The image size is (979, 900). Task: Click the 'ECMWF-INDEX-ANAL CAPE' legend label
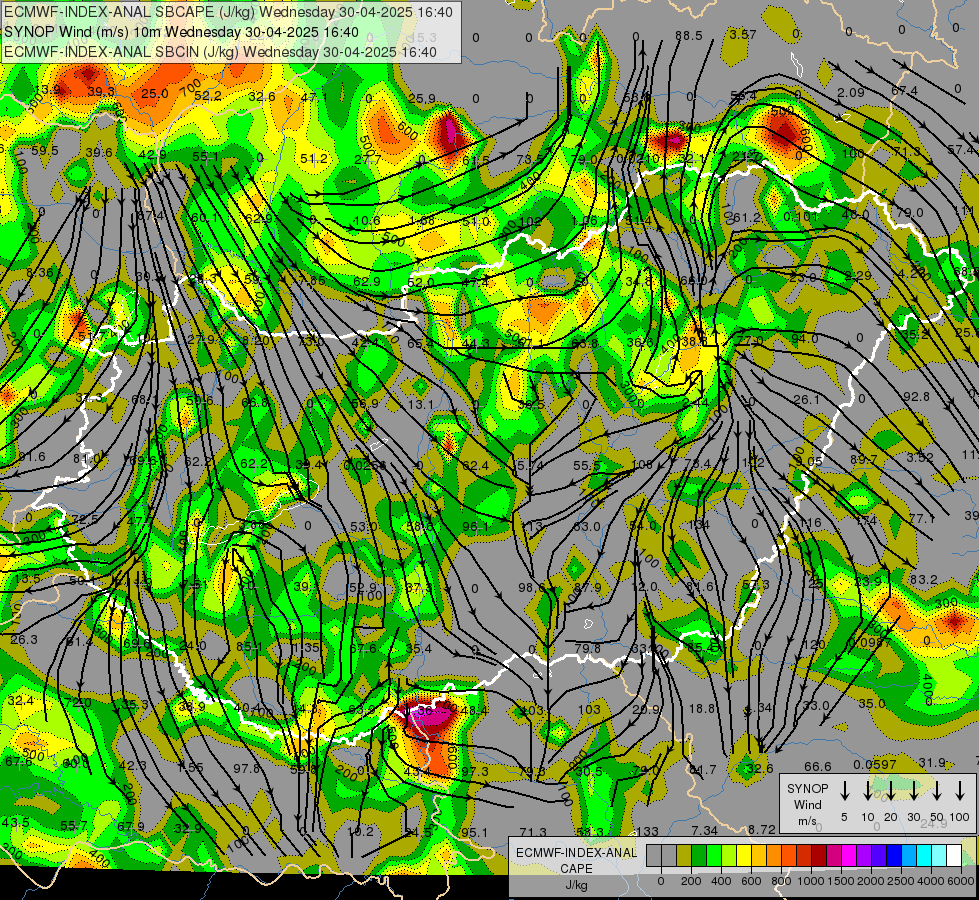[x=576, y=861]
